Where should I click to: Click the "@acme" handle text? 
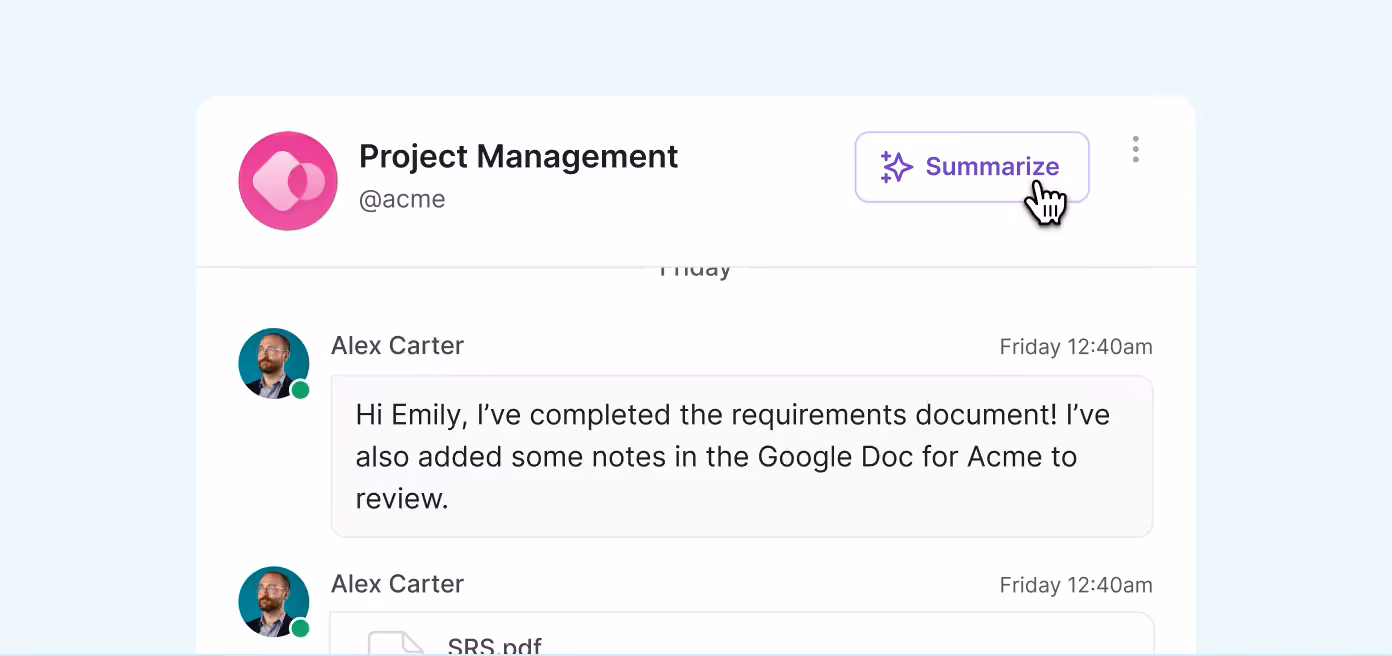(x=402, y=199)
